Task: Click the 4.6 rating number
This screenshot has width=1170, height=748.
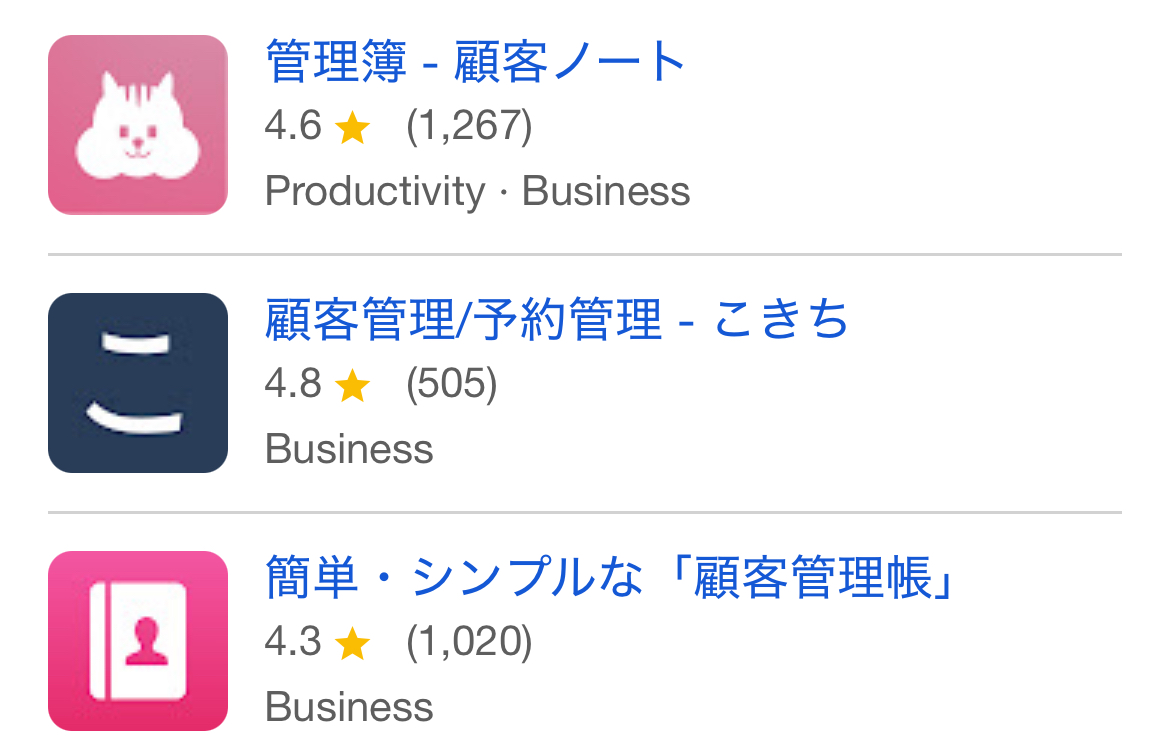Action: point(293,125)
